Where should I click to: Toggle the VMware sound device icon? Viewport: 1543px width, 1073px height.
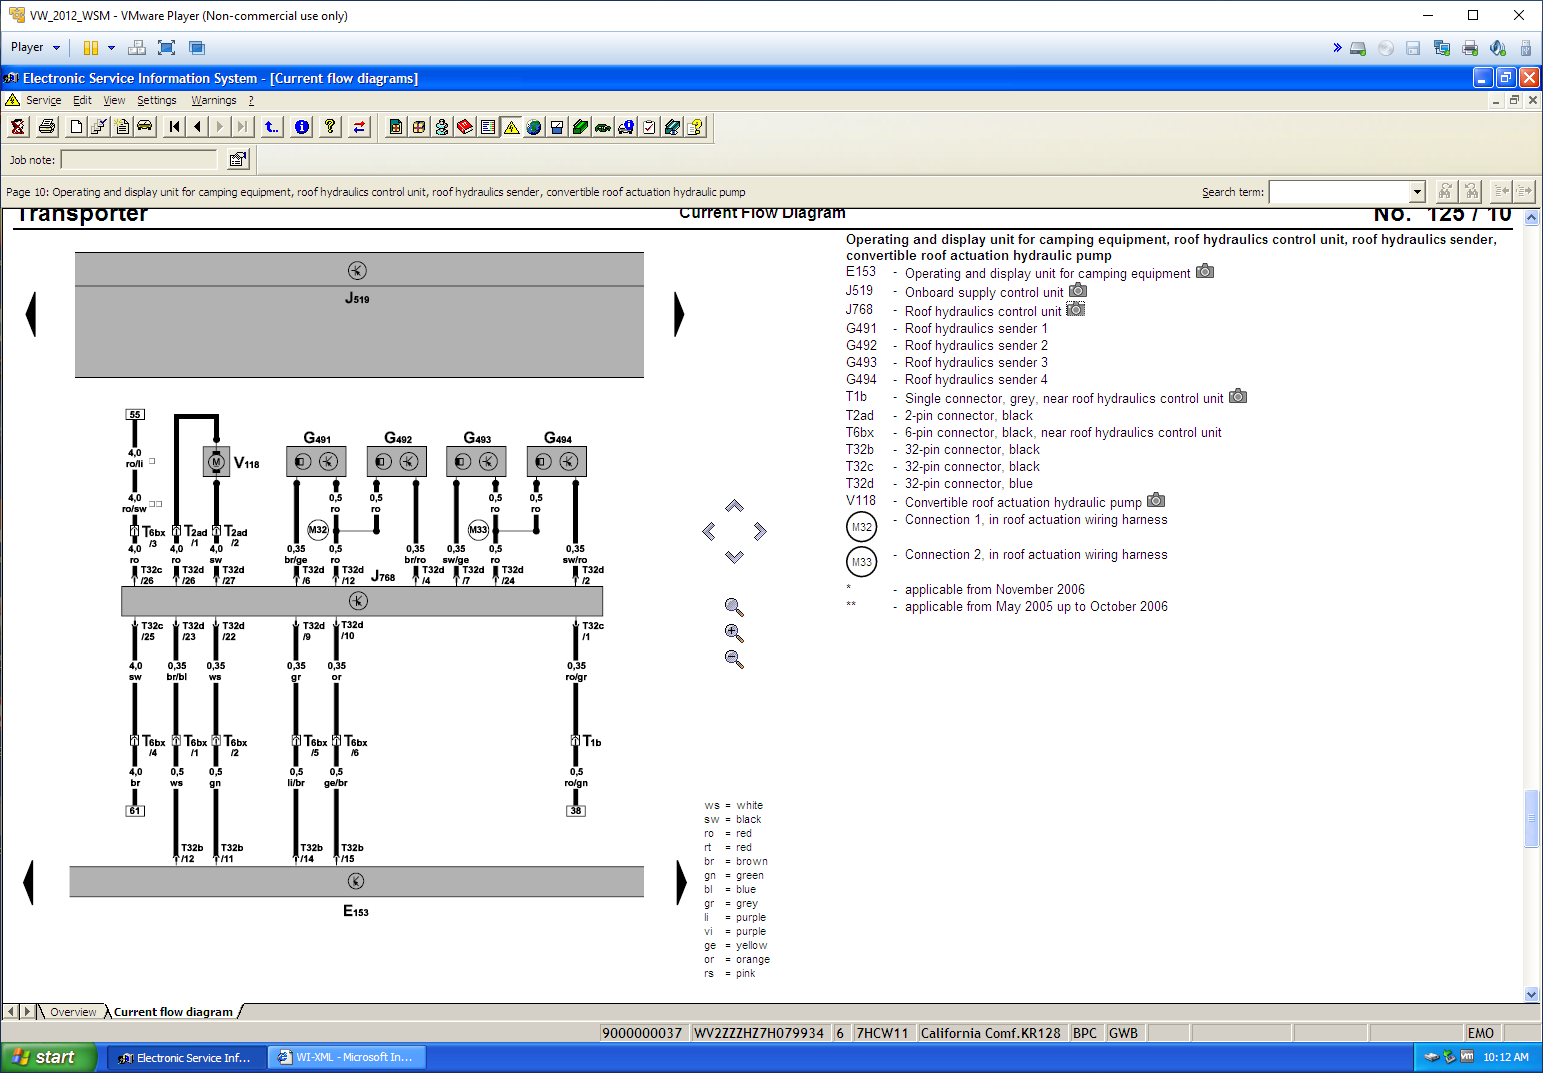click(x=1497, y=48)
